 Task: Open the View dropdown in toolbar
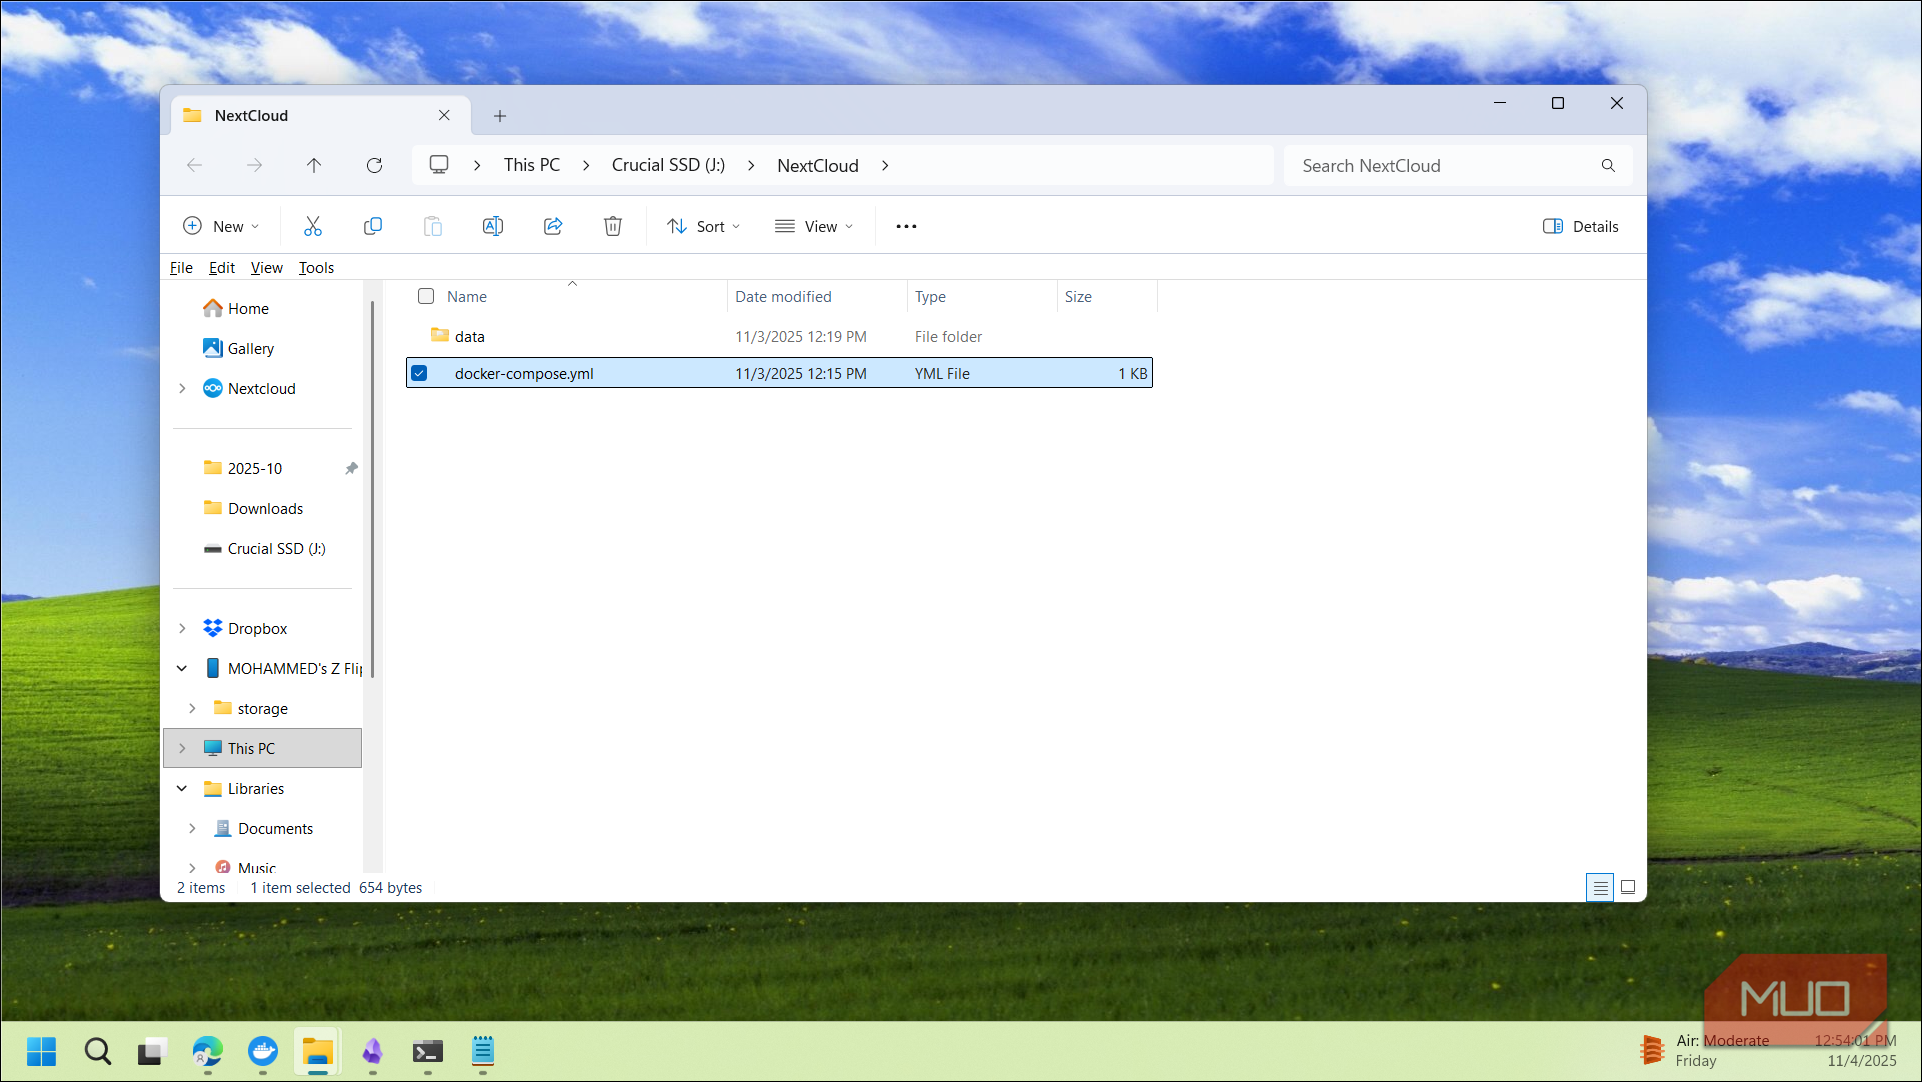pyautogui.click(x=814, y=227)
